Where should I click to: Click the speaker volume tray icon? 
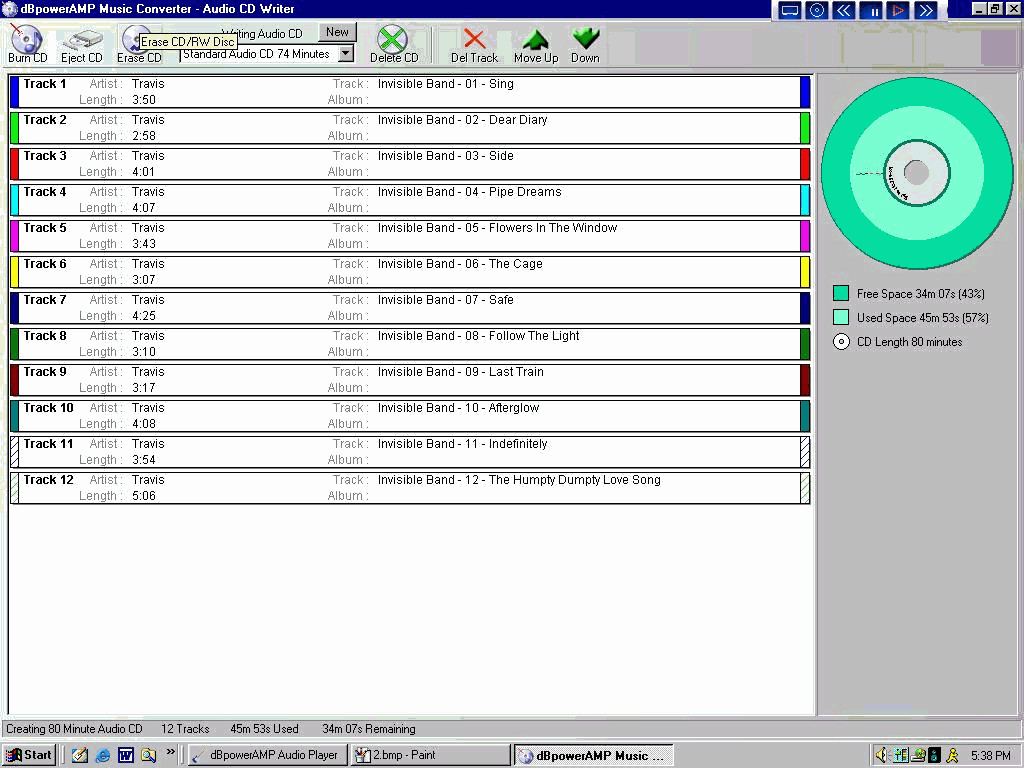881,756
